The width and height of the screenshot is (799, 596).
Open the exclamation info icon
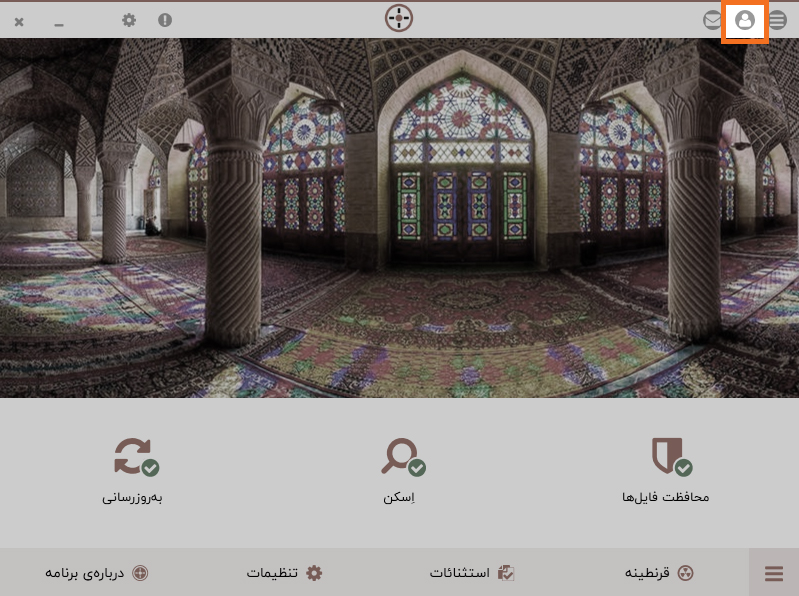point(165,20)
